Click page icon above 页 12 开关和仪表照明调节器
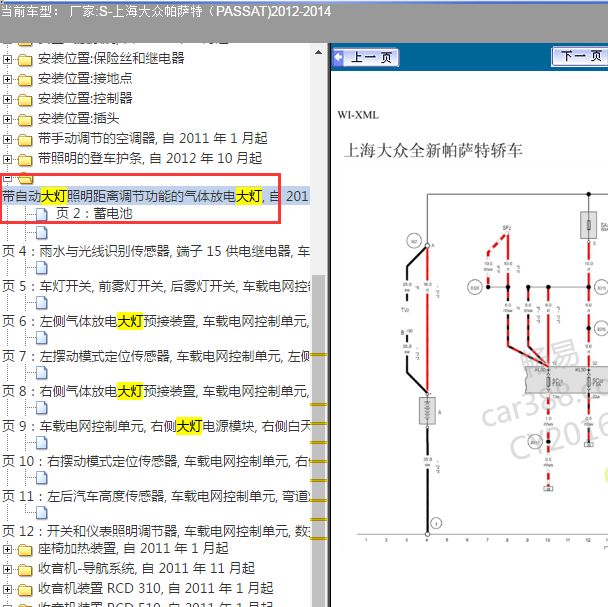The image size is (608, 607). 42,513
